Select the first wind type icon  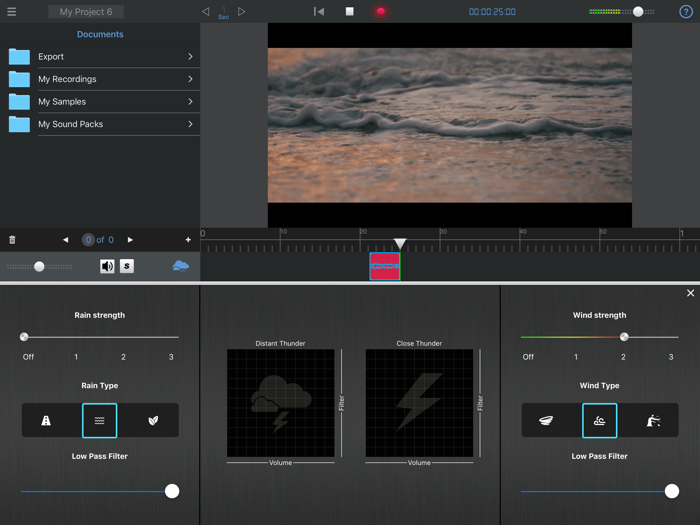point(546,421)
